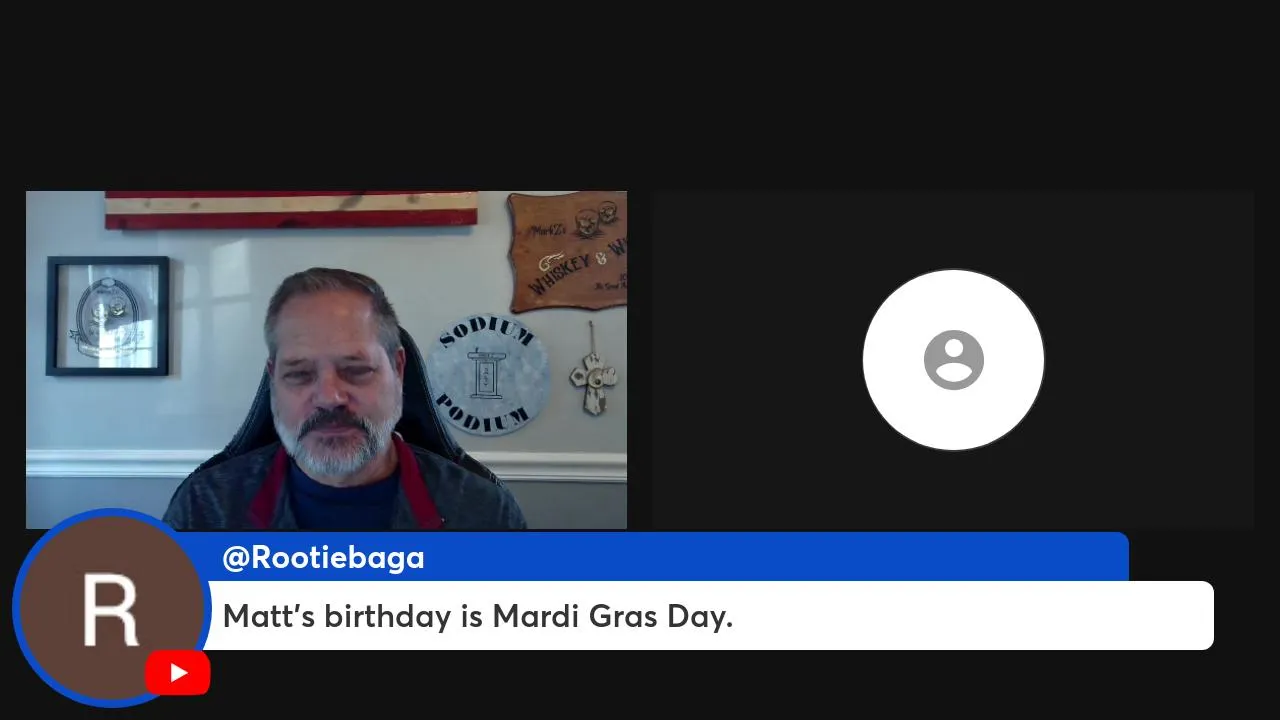Click the white circle around guest placeholder
Image resolution: width=1280 pixels, height=720 pixels.
coord(953,360)
